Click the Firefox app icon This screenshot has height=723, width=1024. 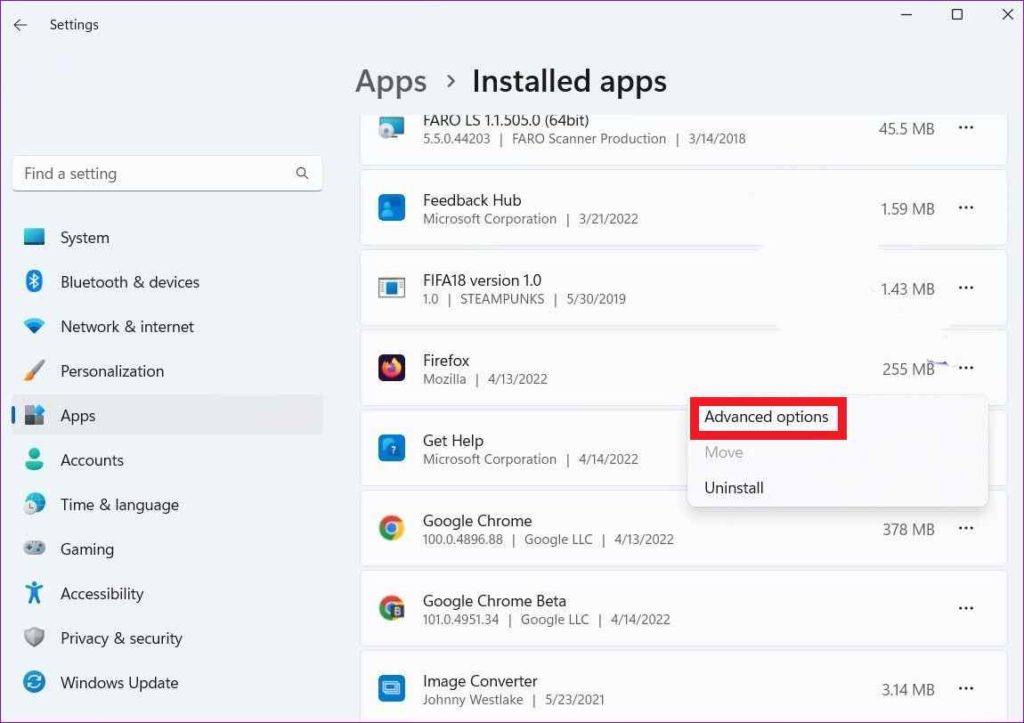(391, 368)
